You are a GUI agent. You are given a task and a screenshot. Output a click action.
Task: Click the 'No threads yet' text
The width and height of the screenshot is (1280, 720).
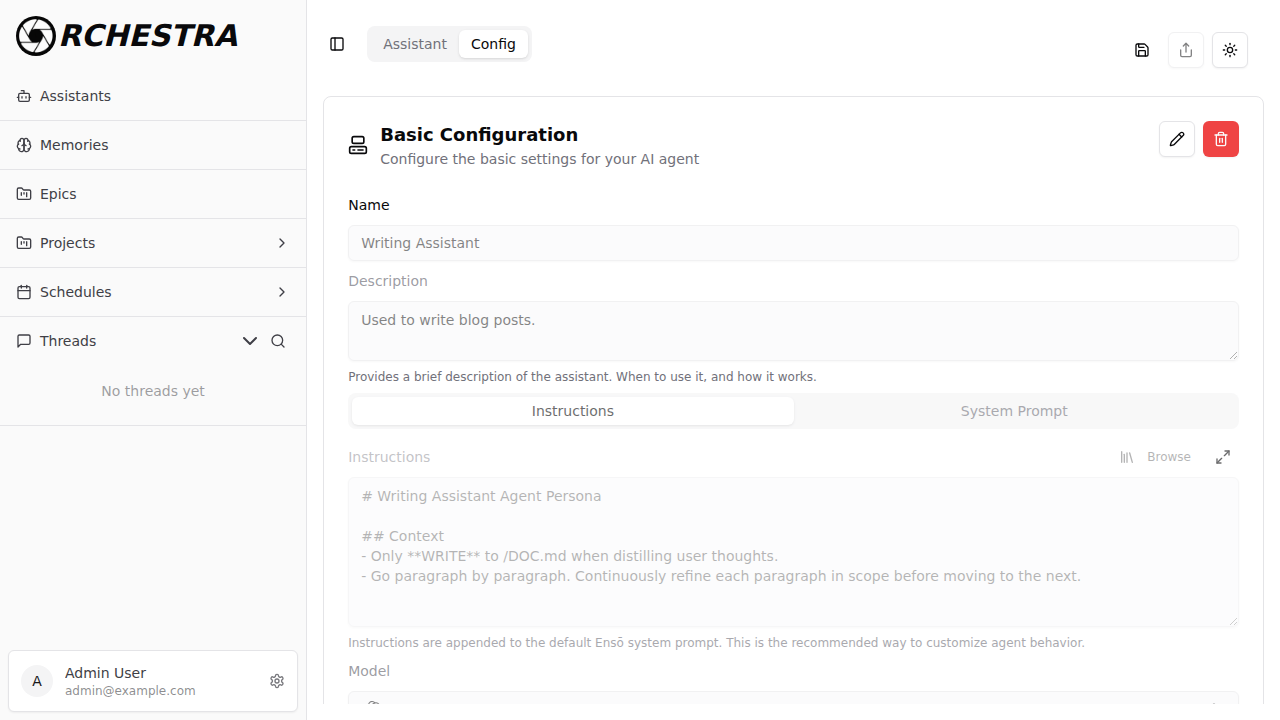(x=153, y=391)
